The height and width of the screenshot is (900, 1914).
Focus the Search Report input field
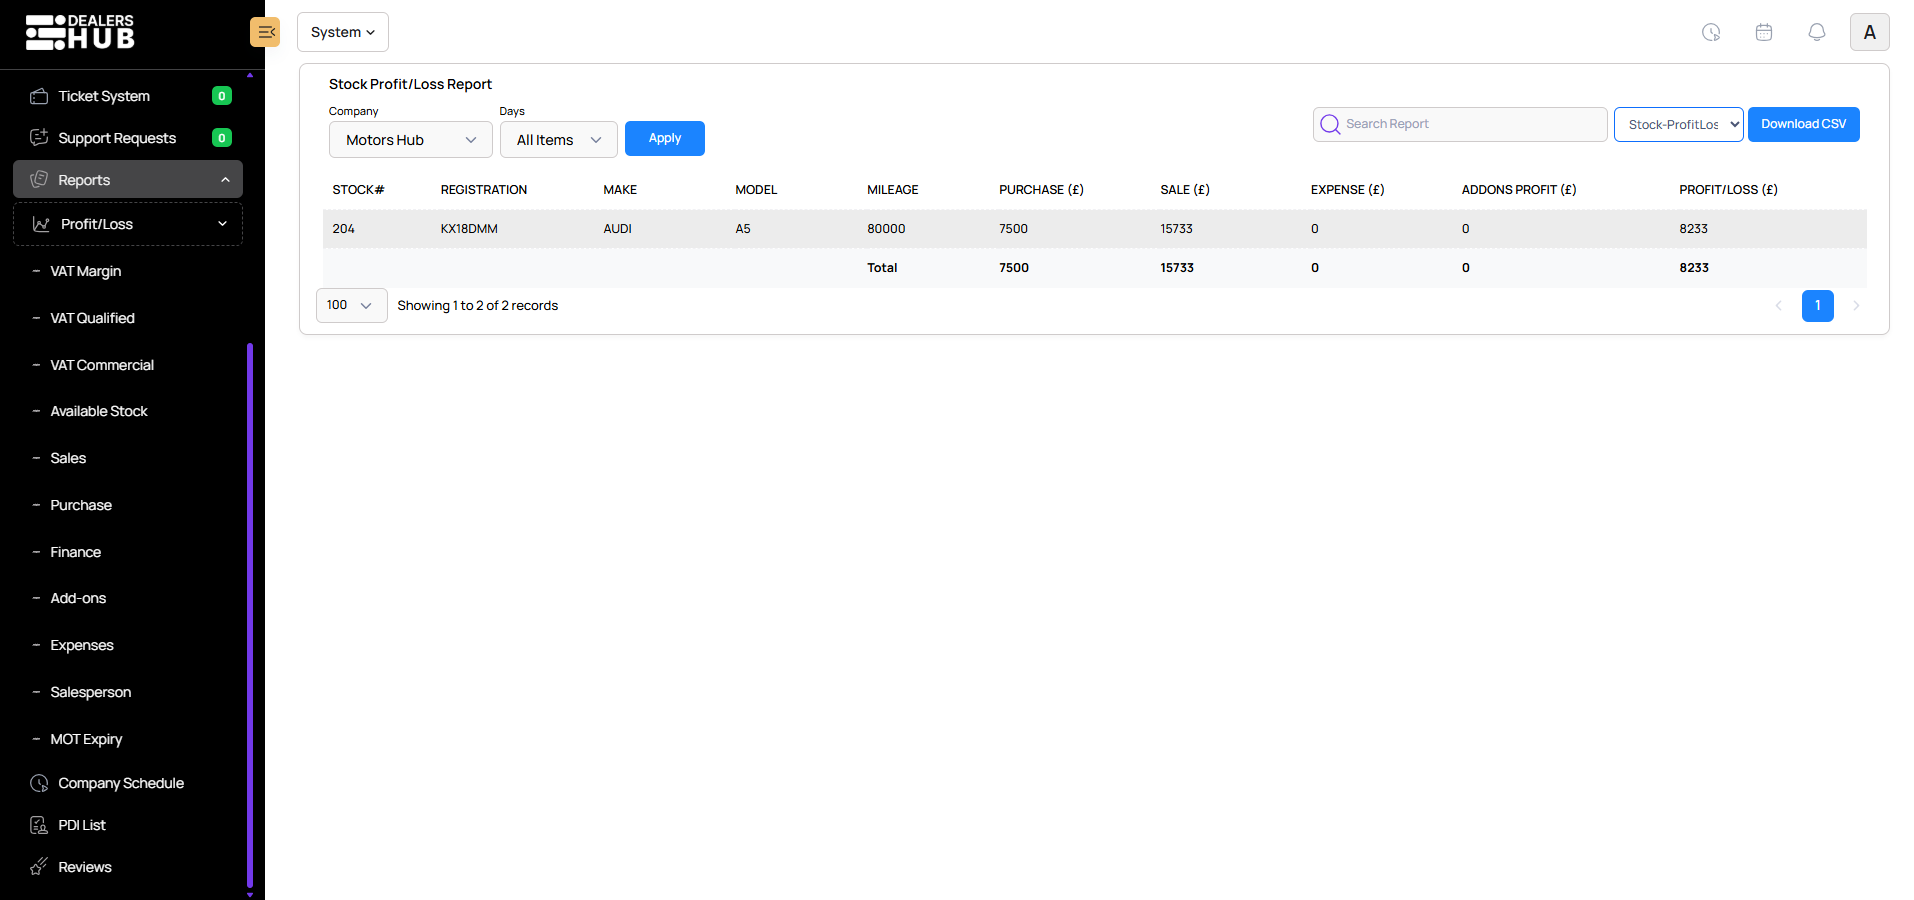1470,124
